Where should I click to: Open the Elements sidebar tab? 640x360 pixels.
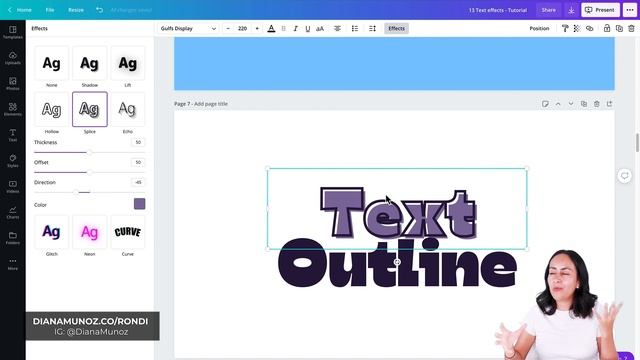point(13,109)
